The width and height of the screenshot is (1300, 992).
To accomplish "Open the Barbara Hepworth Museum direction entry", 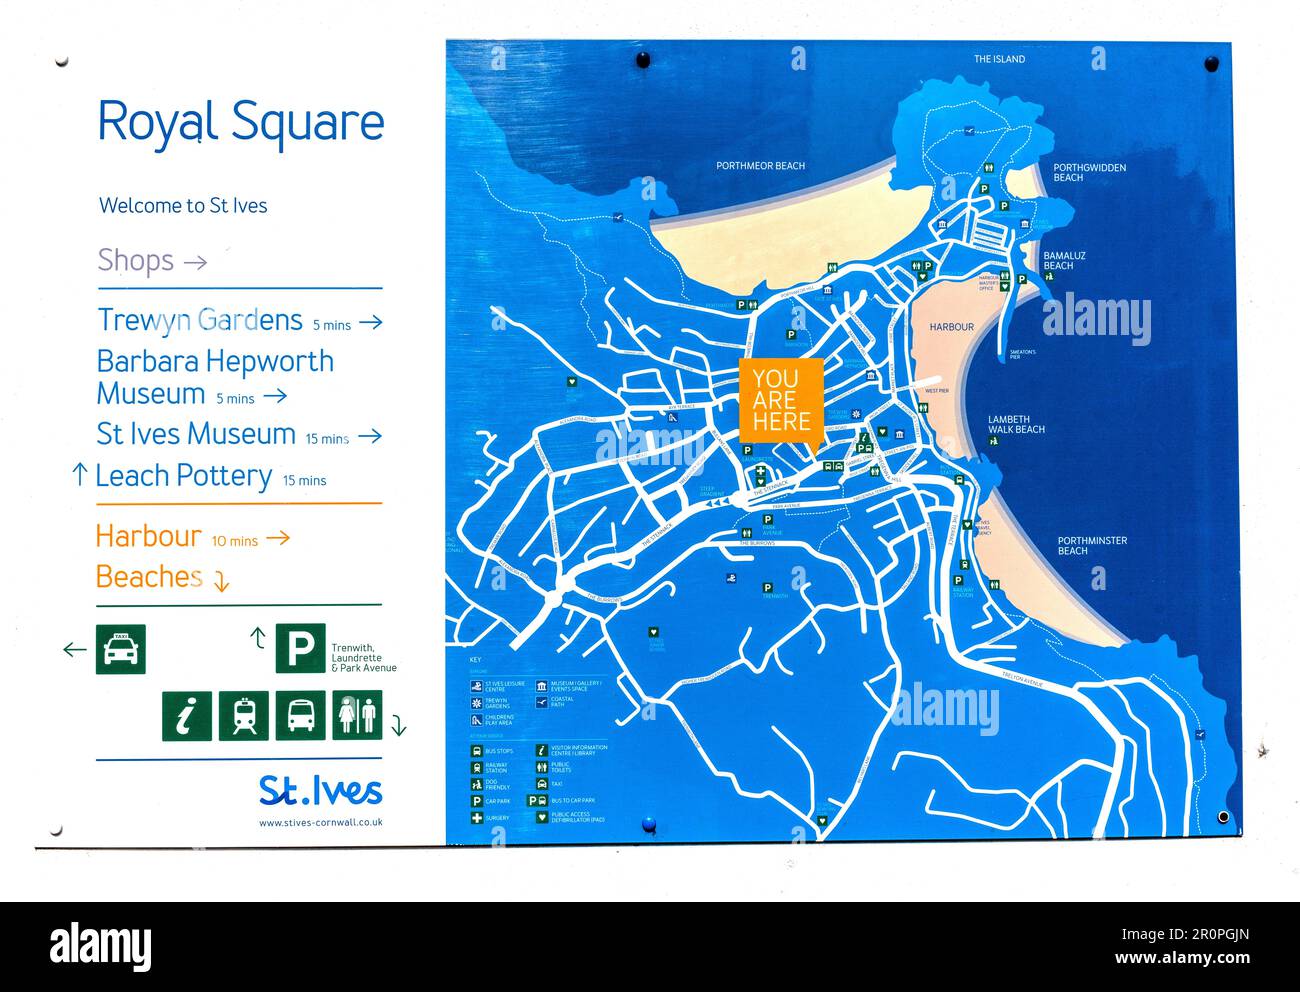I will click(x=215, y=377).
